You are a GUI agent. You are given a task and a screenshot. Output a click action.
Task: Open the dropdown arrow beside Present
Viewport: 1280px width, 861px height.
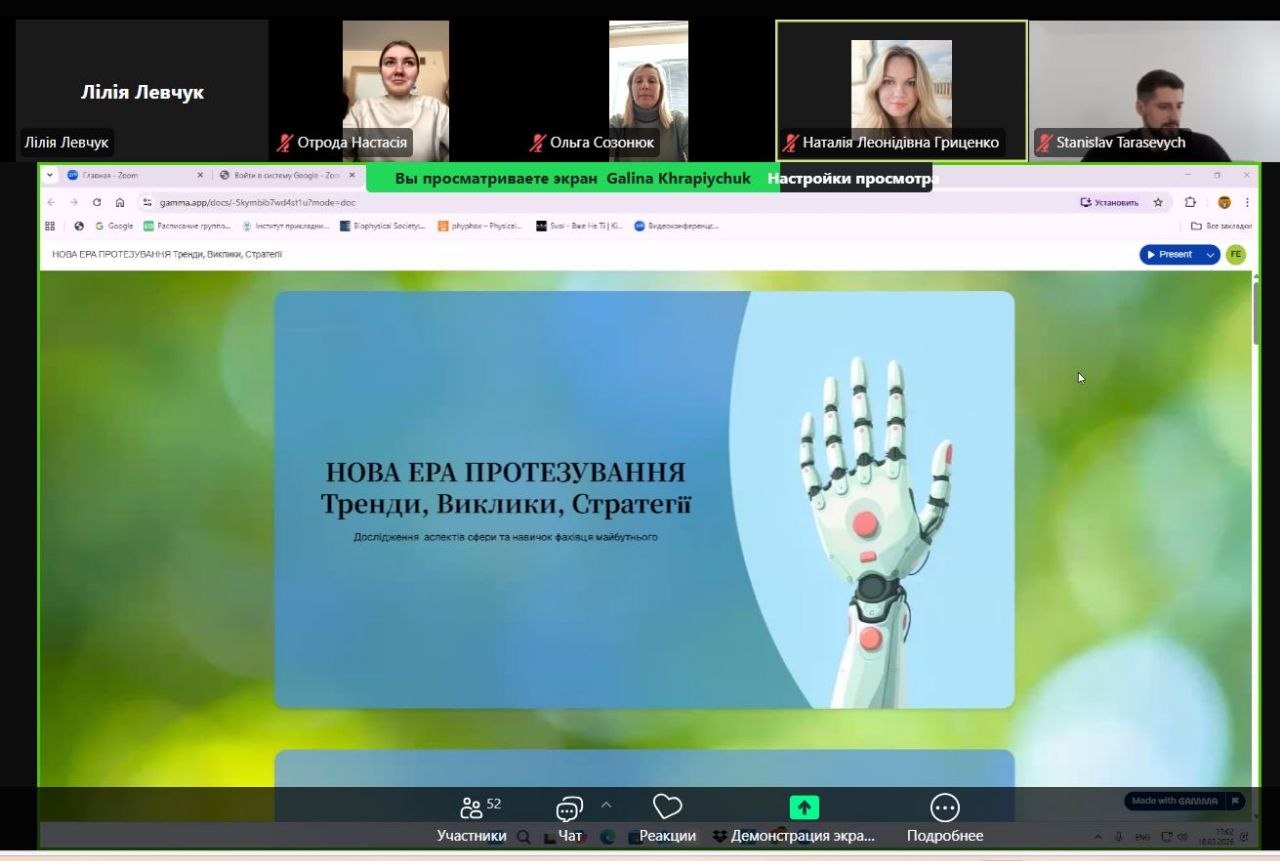click(x=1210, y=254)
